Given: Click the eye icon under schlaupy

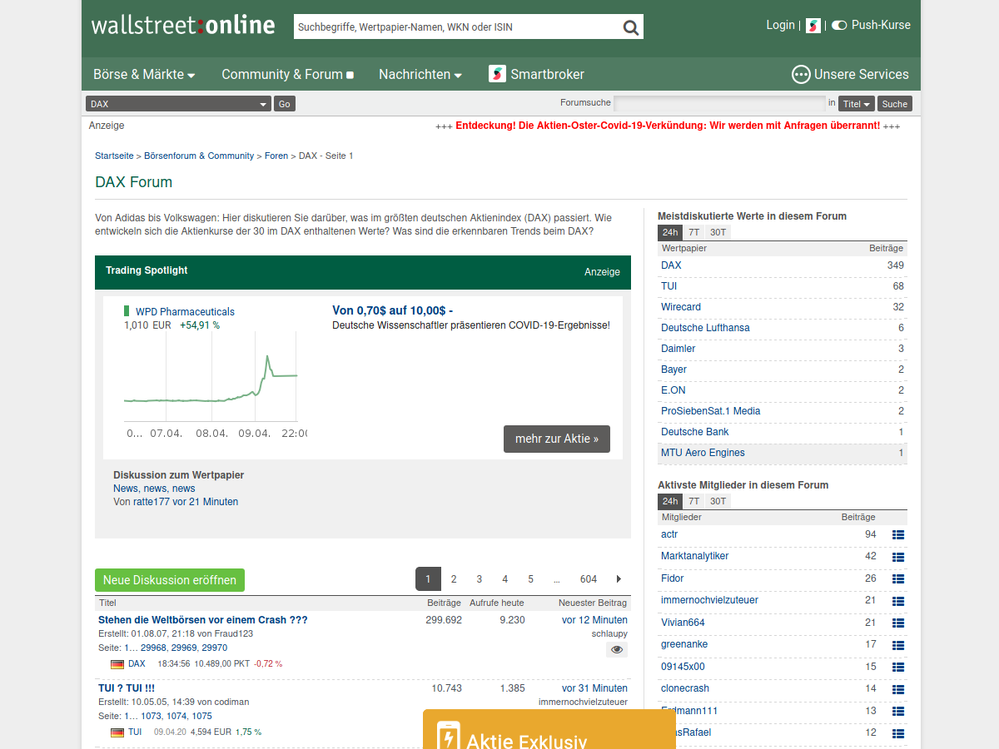Looking at the screenshot, I should 617,649.
